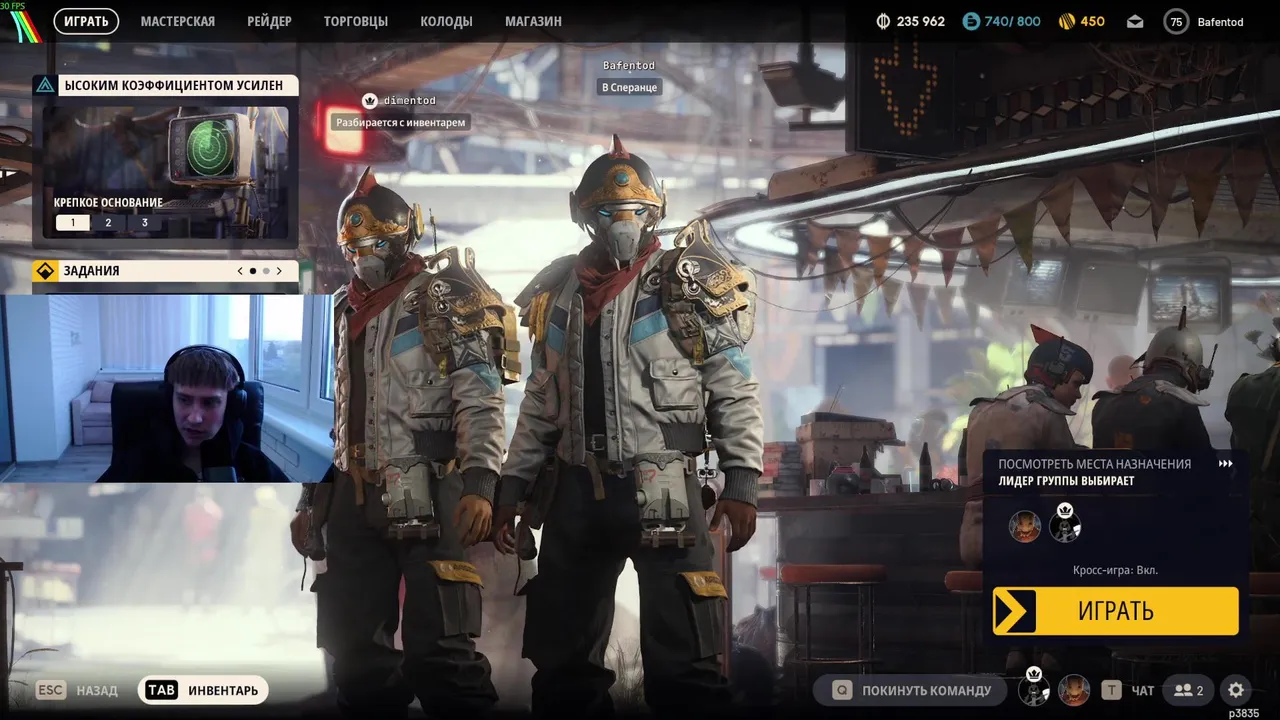Click the webcam overlay of the streamer
The width and height of the screenshot is (1280, 720).
167,389
